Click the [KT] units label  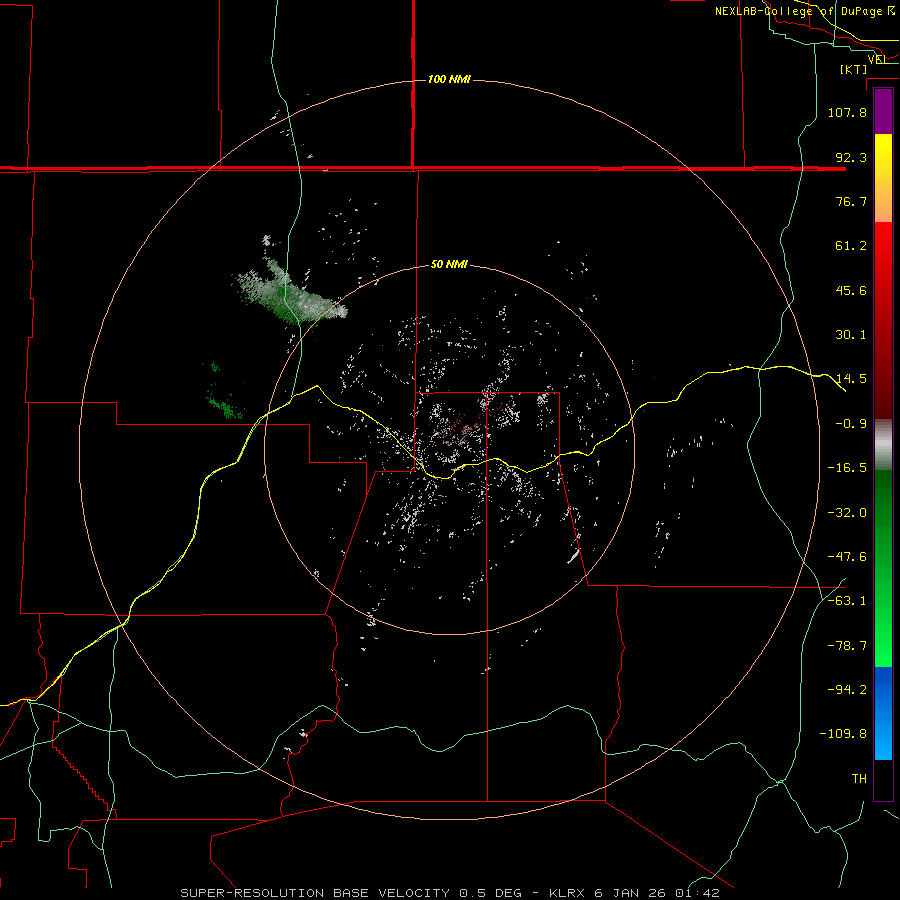(854, 69)
